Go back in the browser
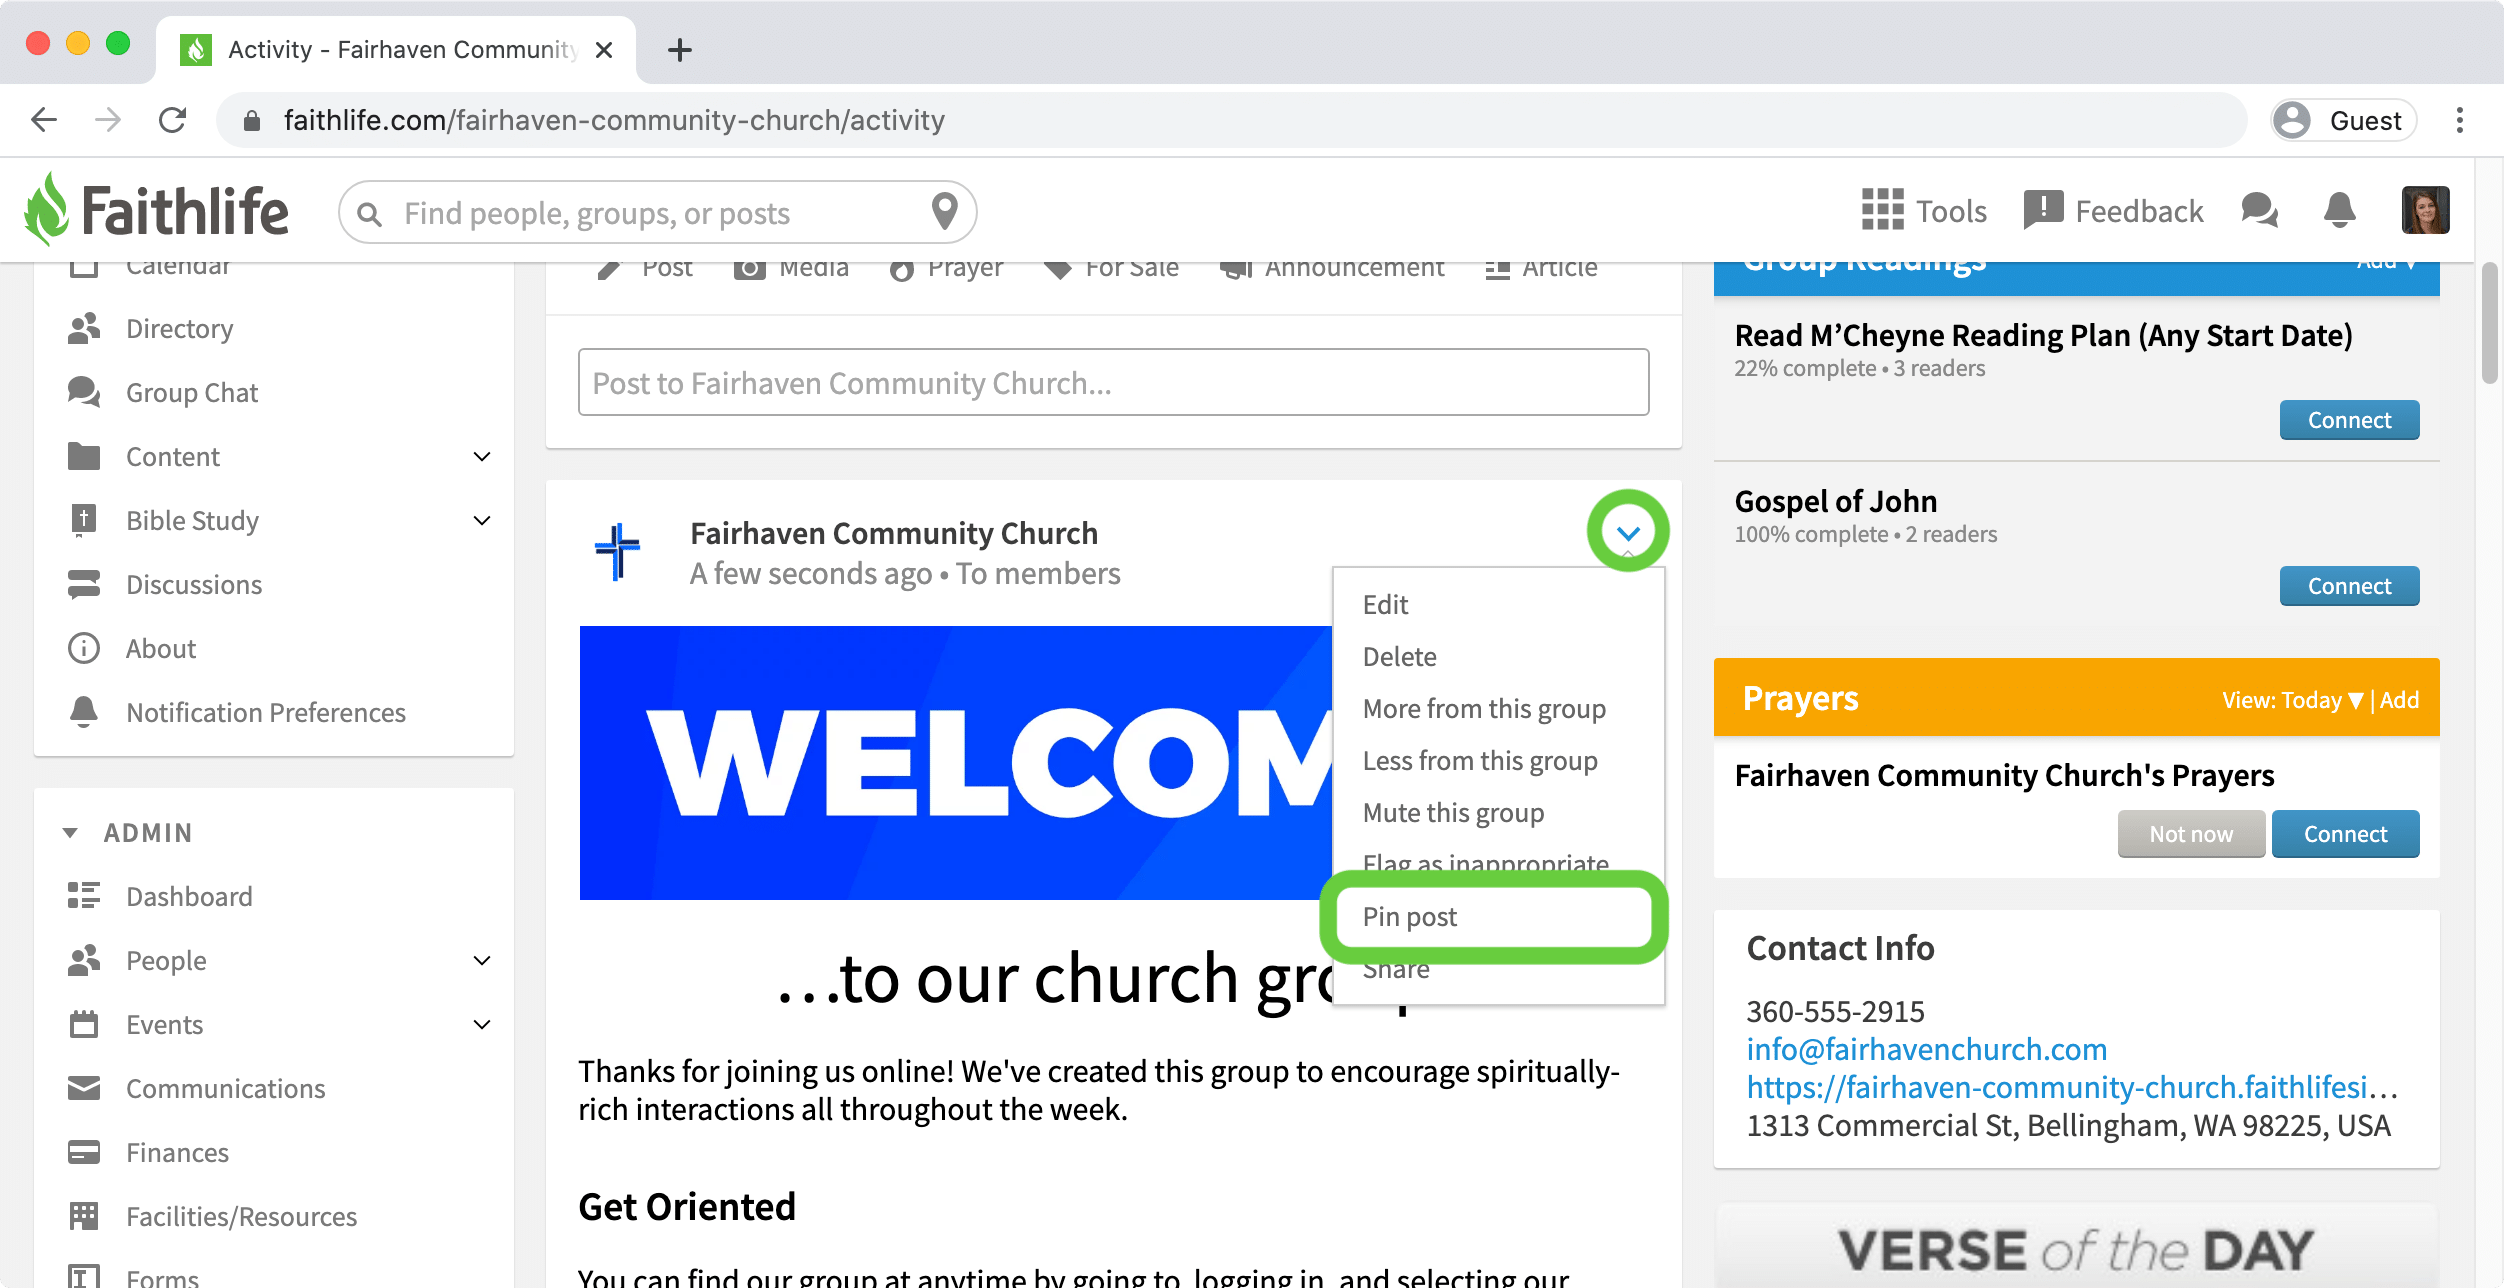This screenshot has height=1288, width=2504. tap(44, 120)
